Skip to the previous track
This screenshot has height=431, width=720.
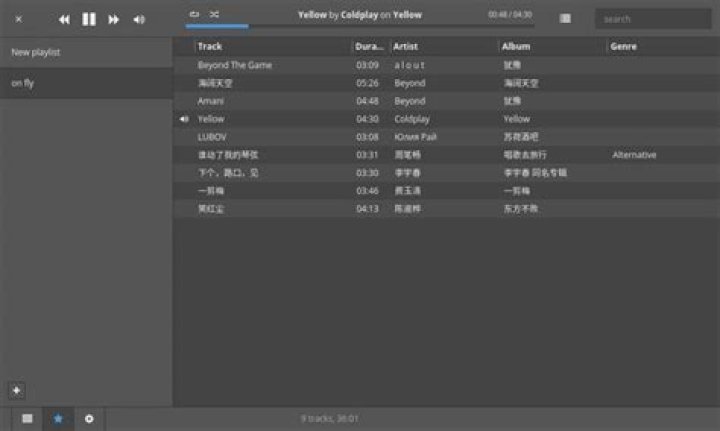click(x=64, y=19)
